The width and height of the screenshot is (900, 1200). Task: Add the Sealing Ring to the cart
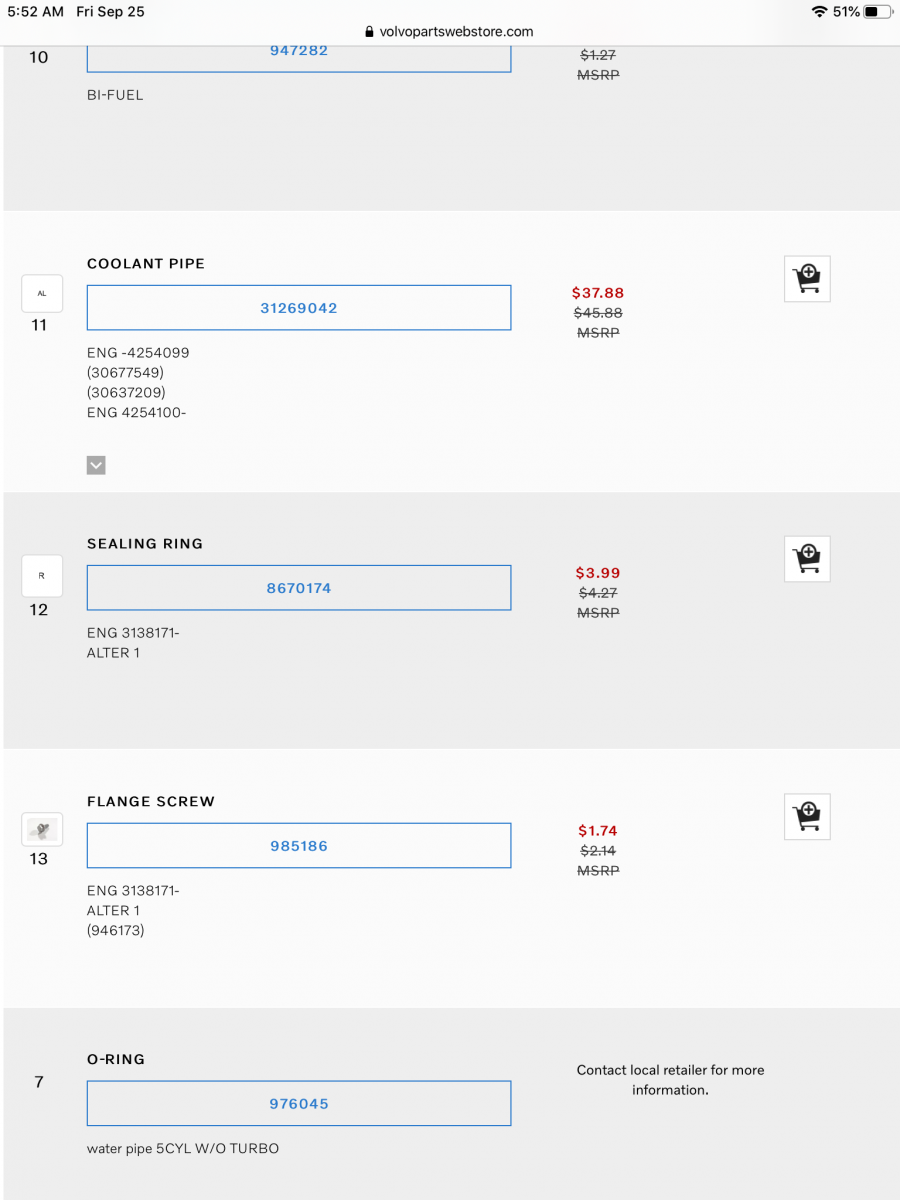[807, 559]
